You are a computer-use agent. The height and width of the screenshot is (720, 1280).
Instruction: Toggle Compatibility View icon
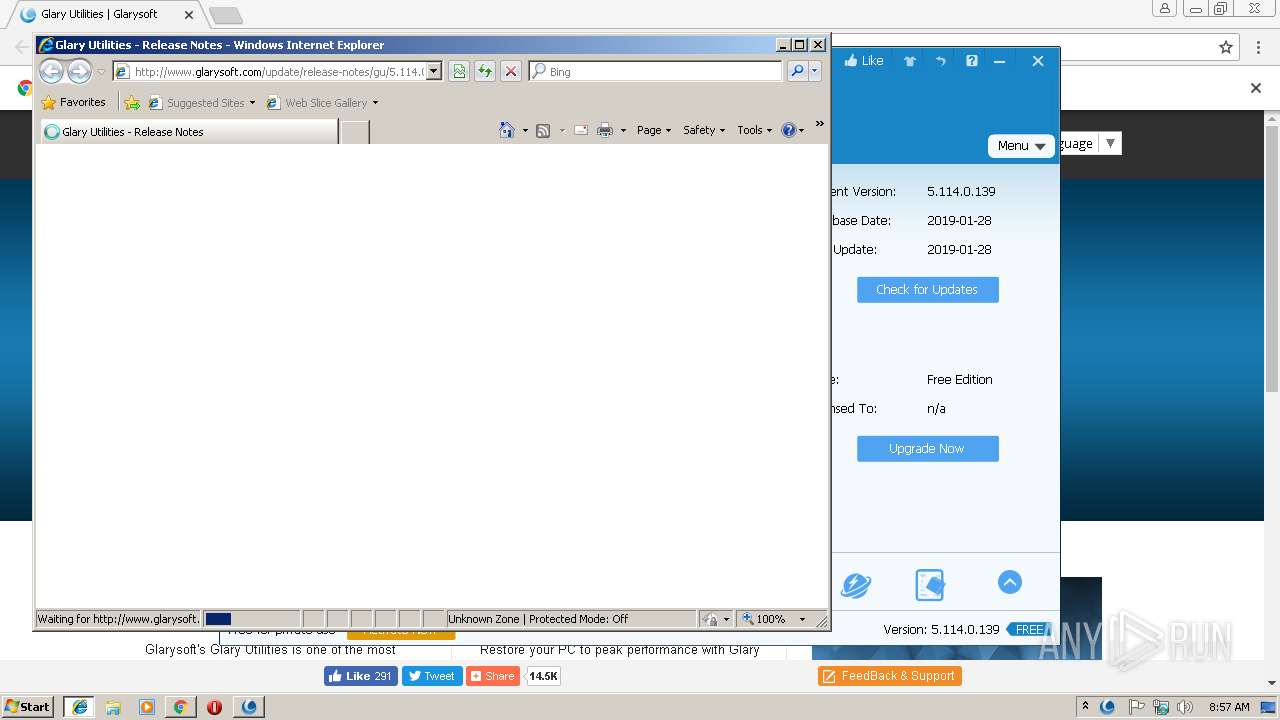coord(459,71)
